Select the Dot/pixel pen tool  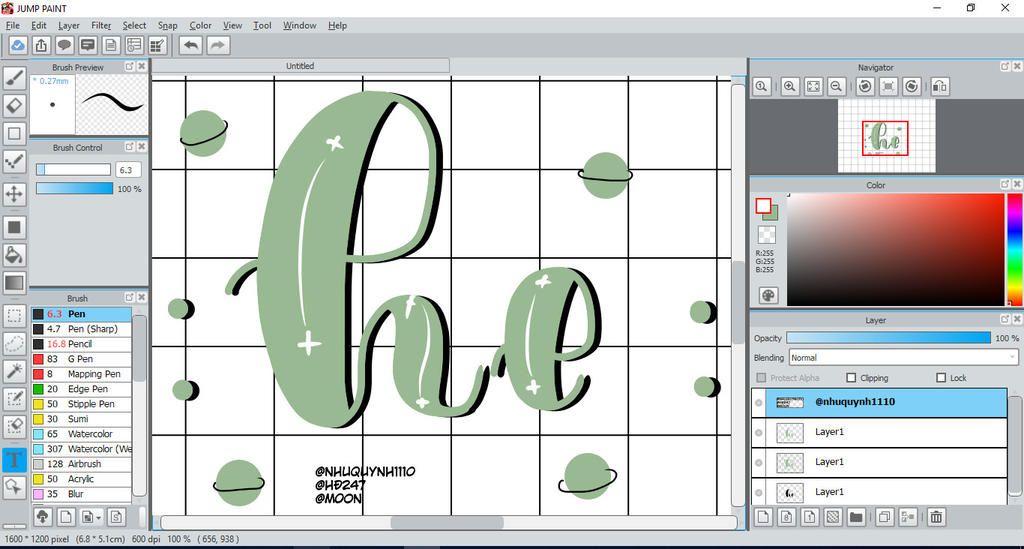click(x=14, y=161)
